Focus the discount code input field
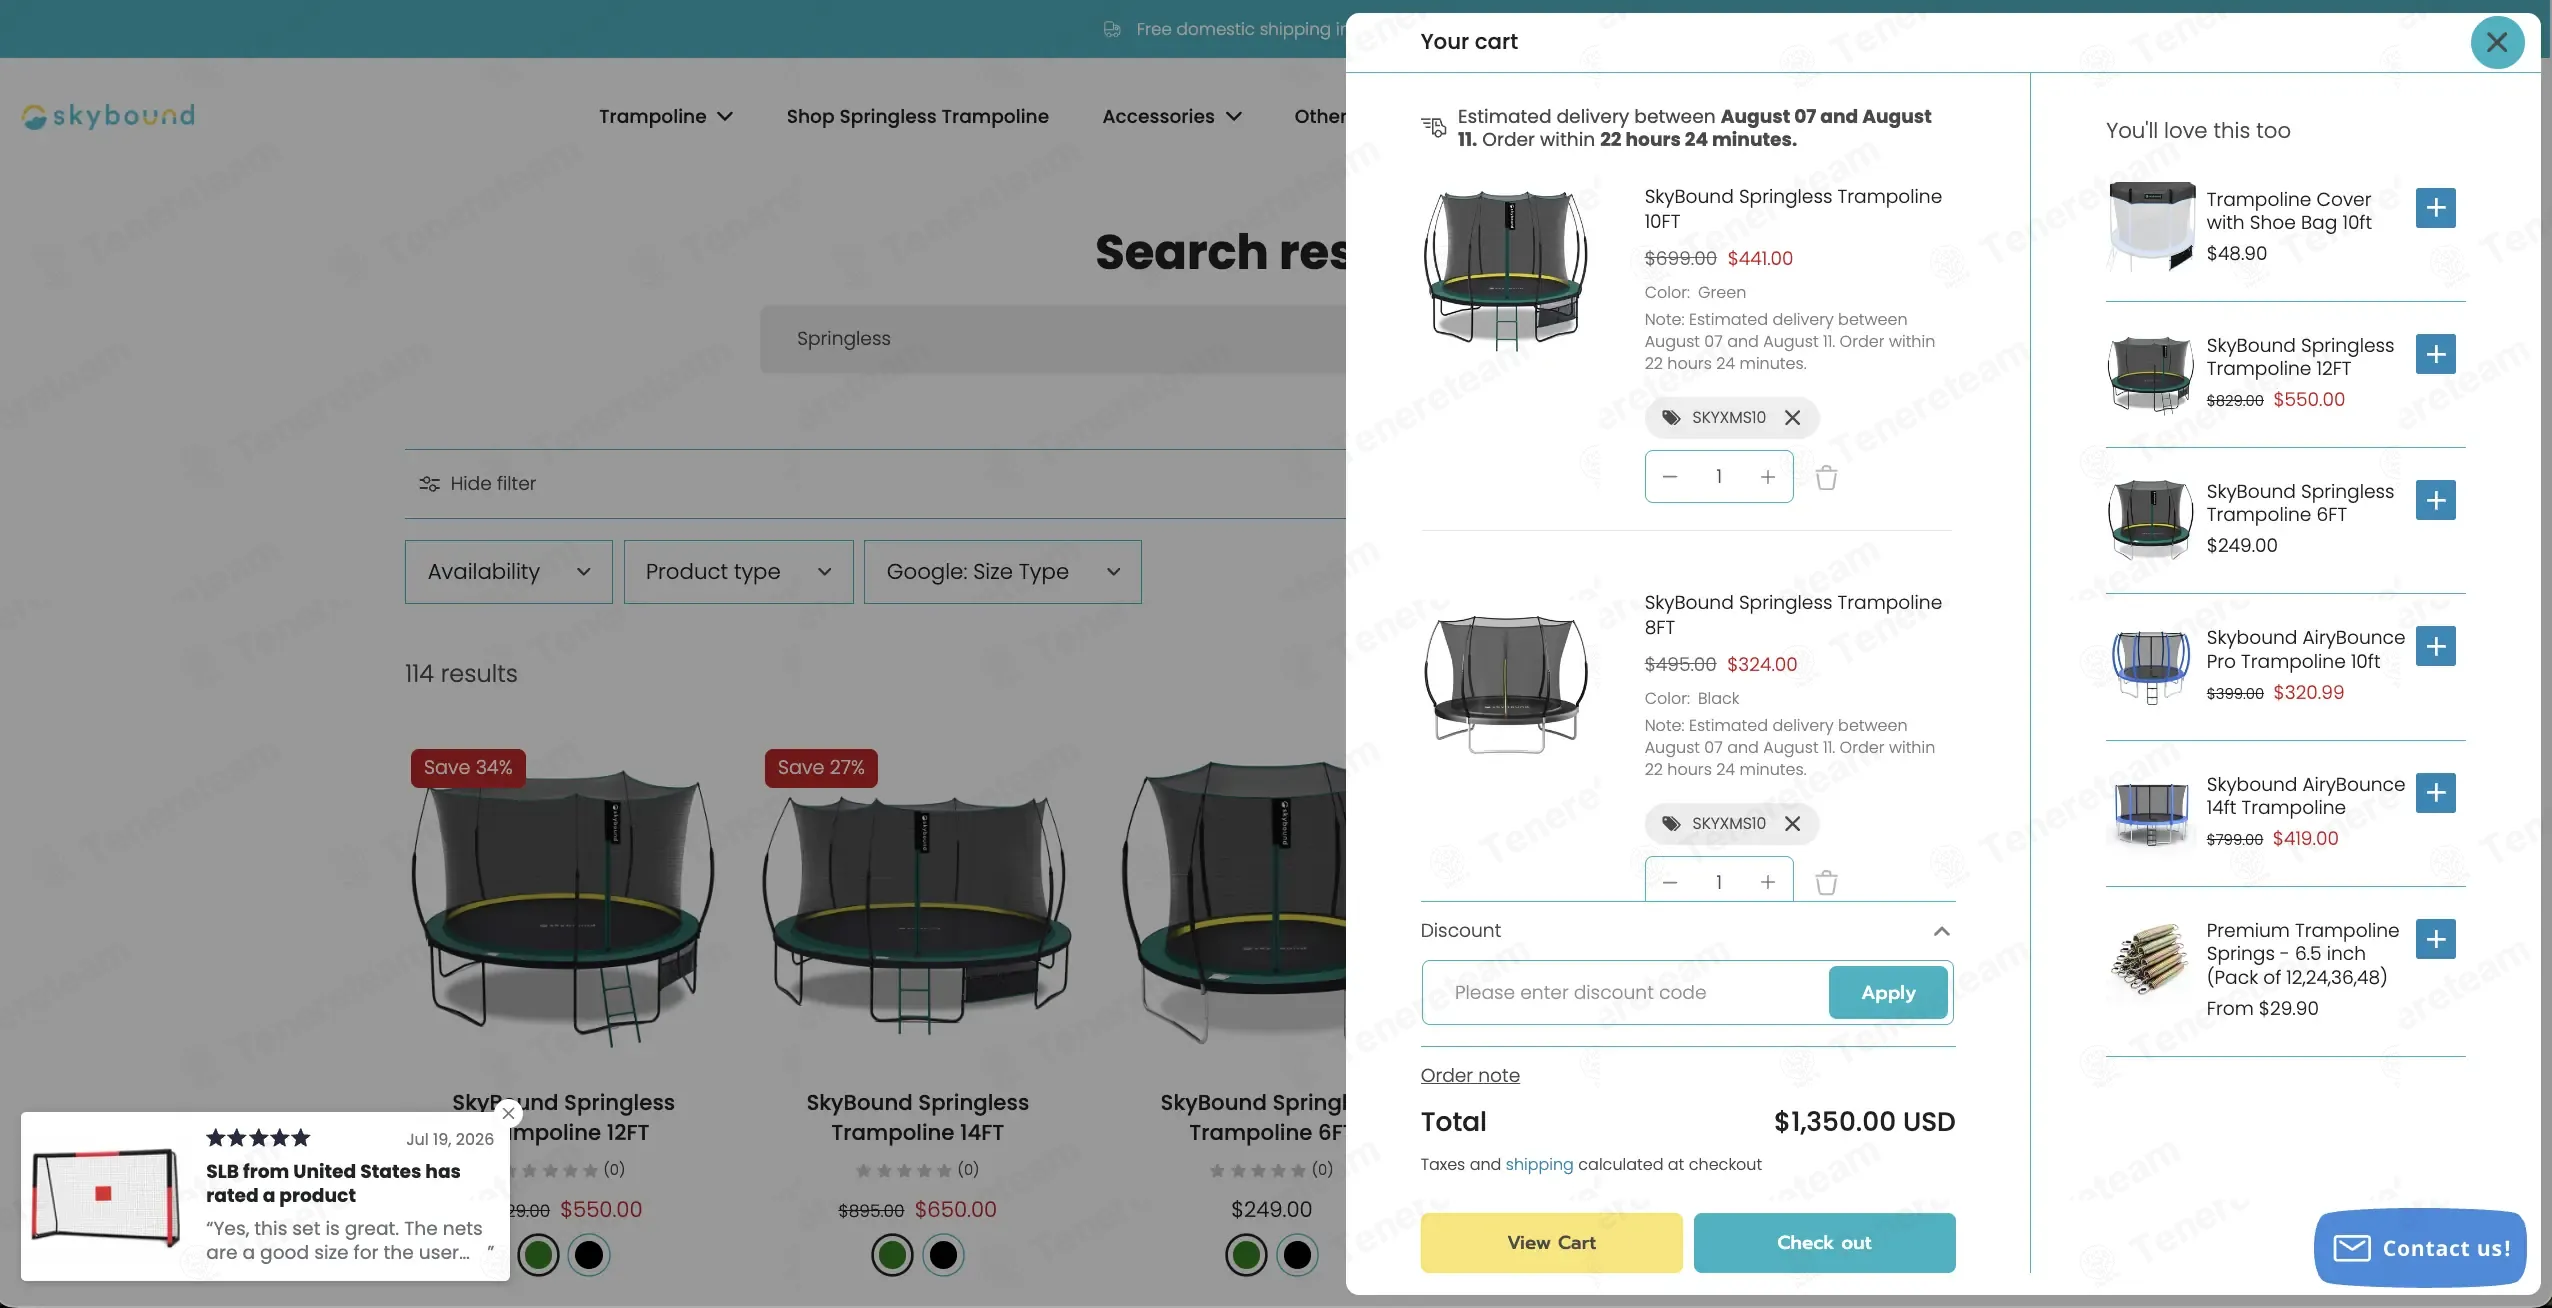Viewport: 2552px width, 1308px height. coord(1626,993)
